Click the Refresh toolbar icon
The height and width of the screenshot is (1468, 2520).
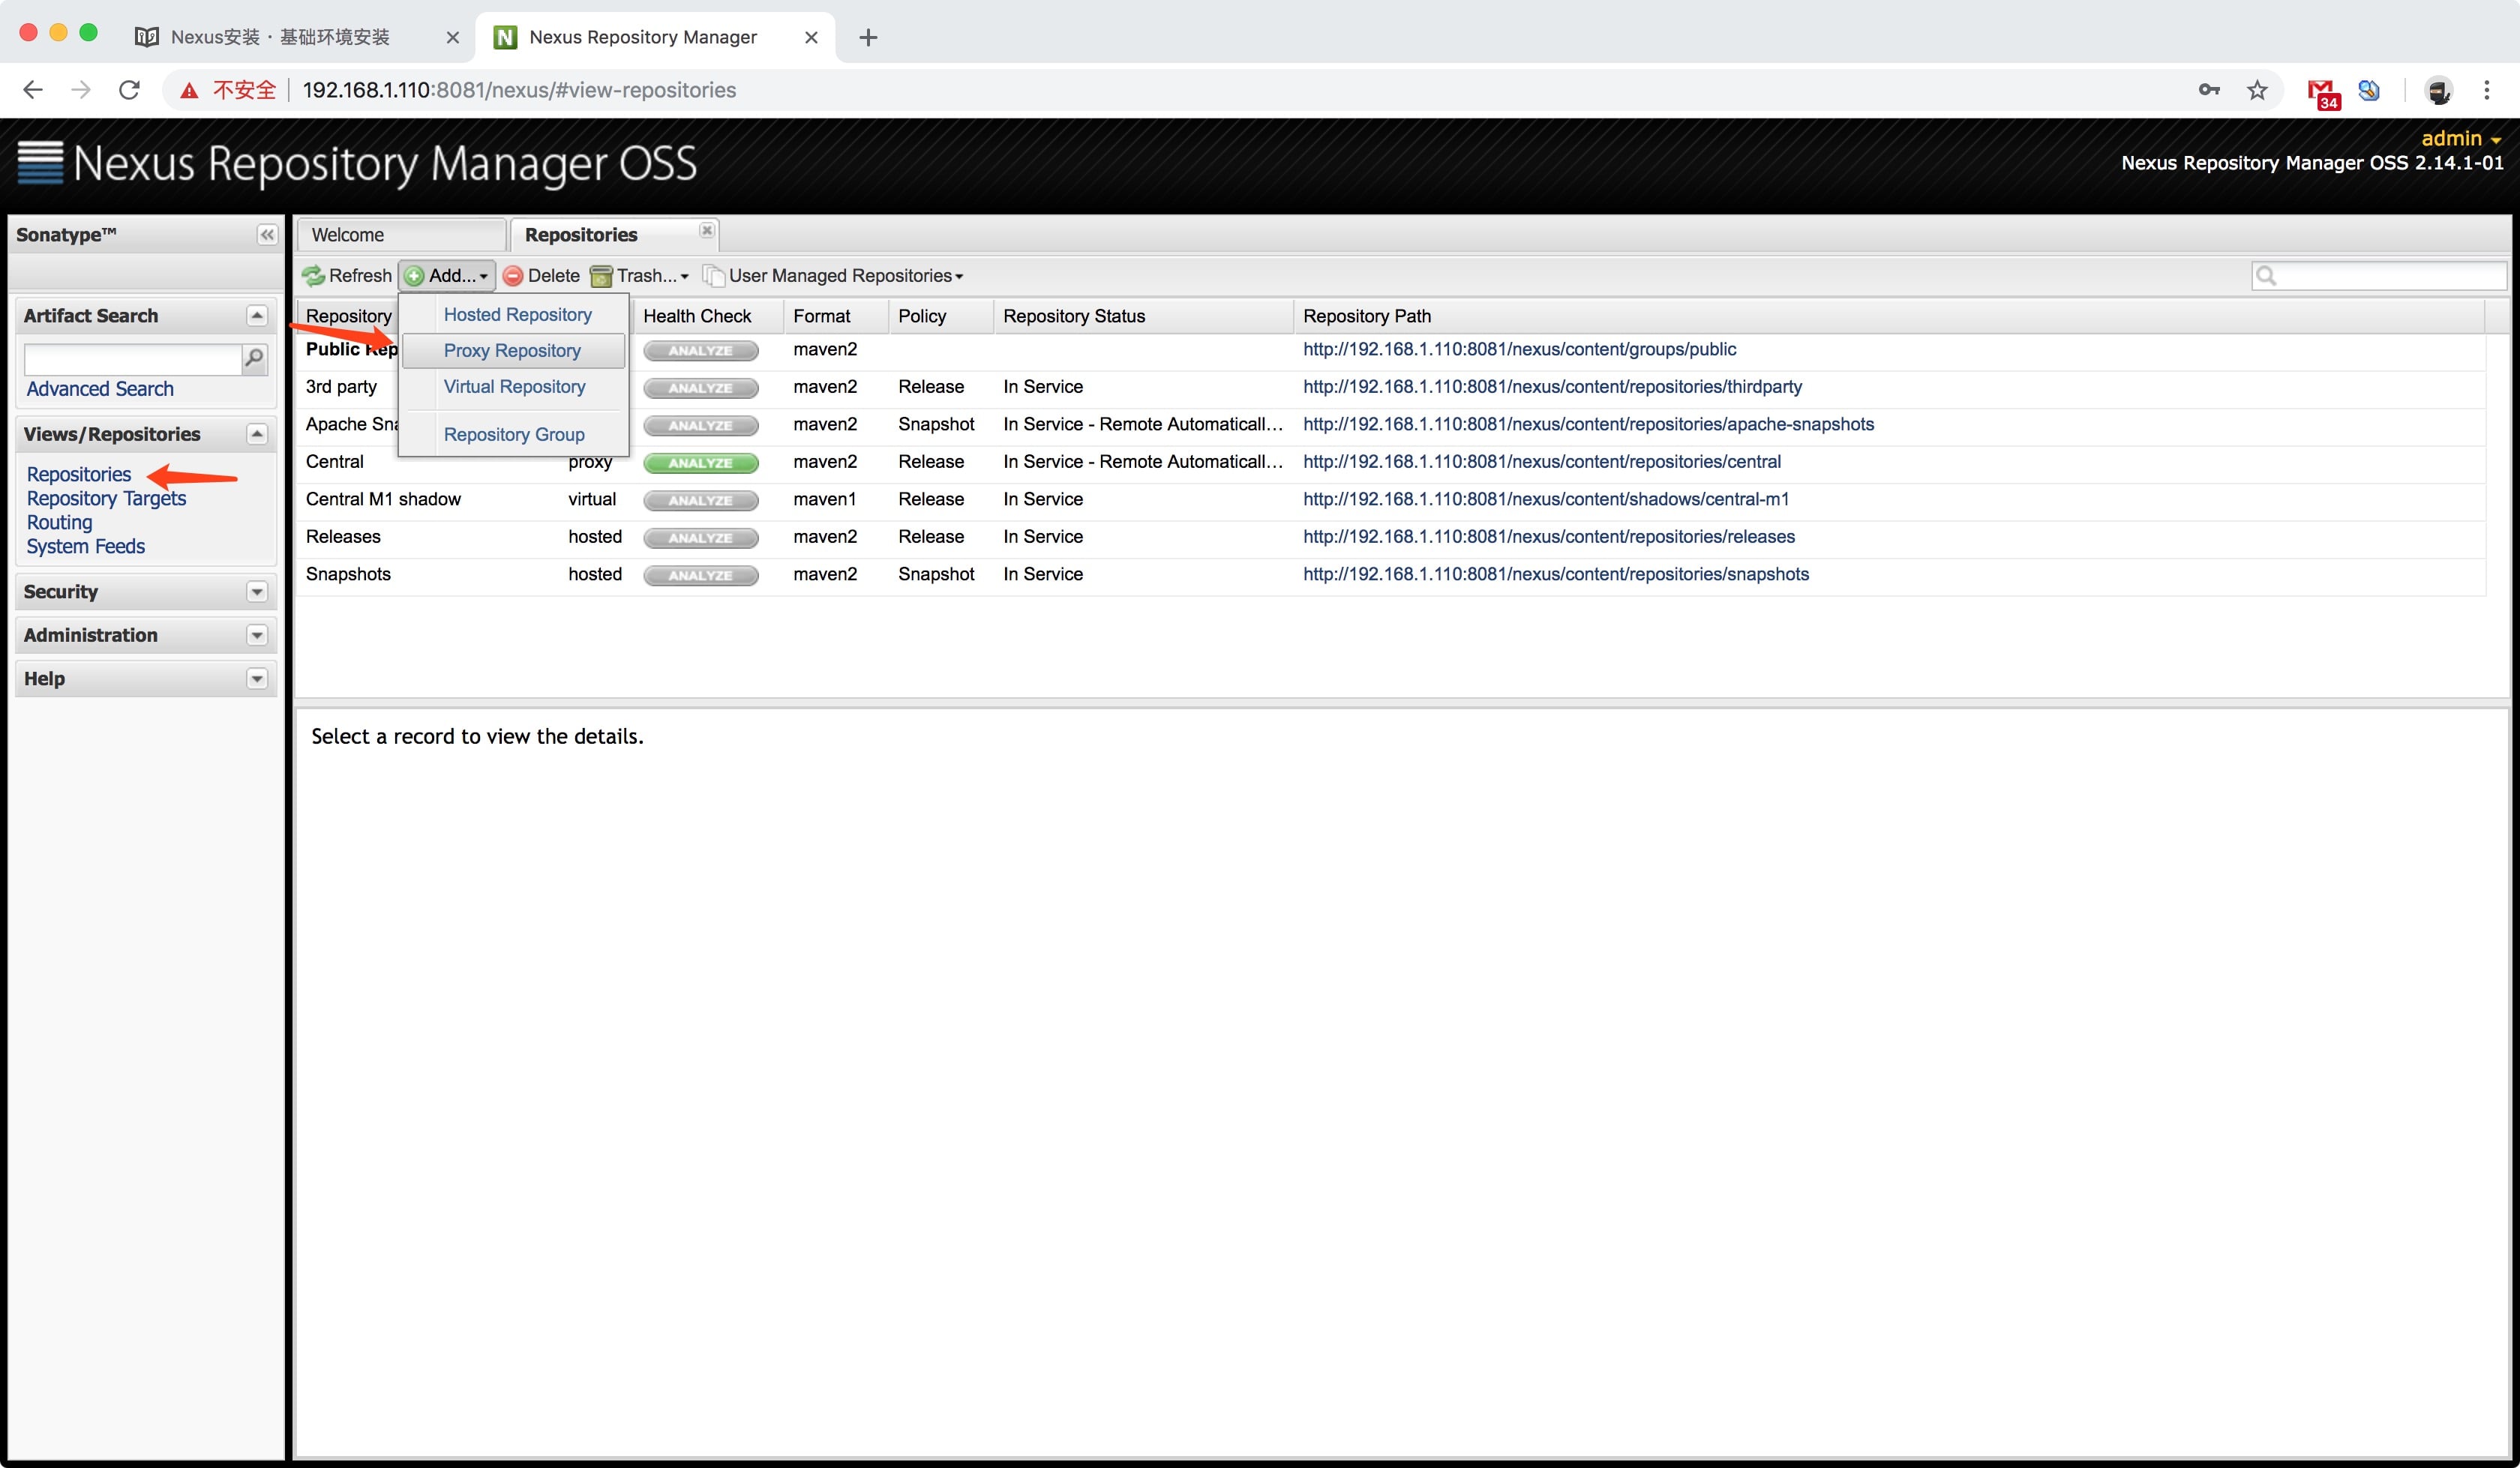coord(314,276)
